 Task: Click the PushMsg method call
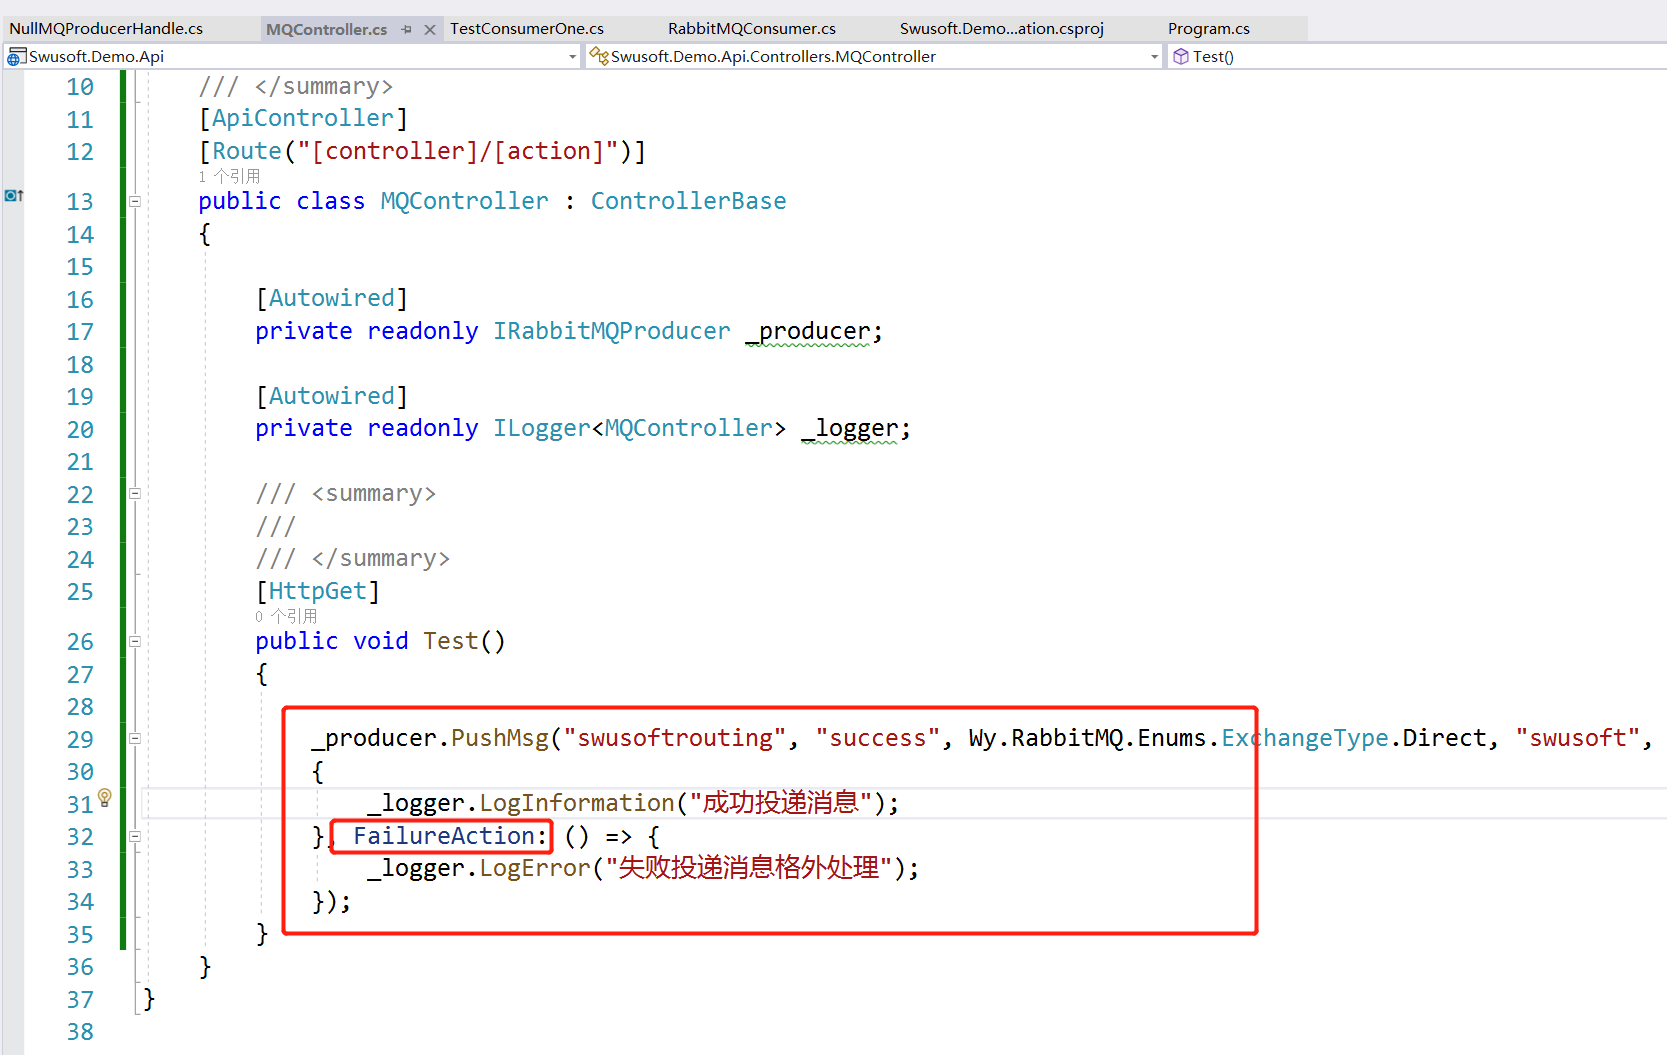coord(500,738)
